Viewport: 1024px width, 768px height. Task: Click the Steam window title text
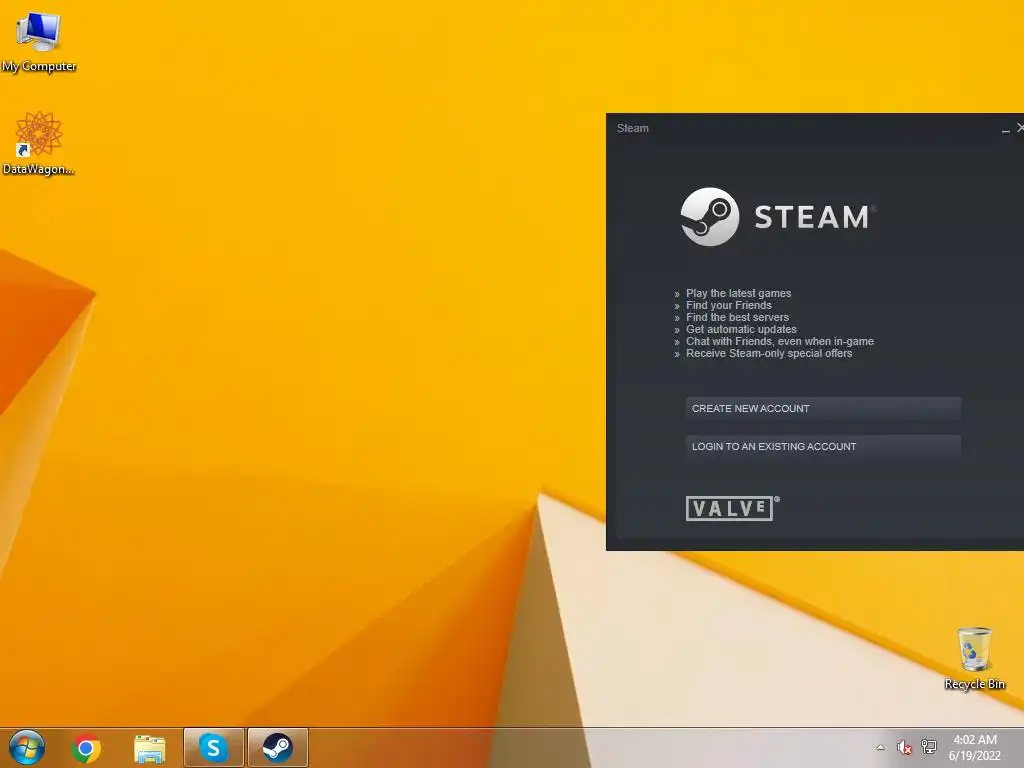pos(633,128)
